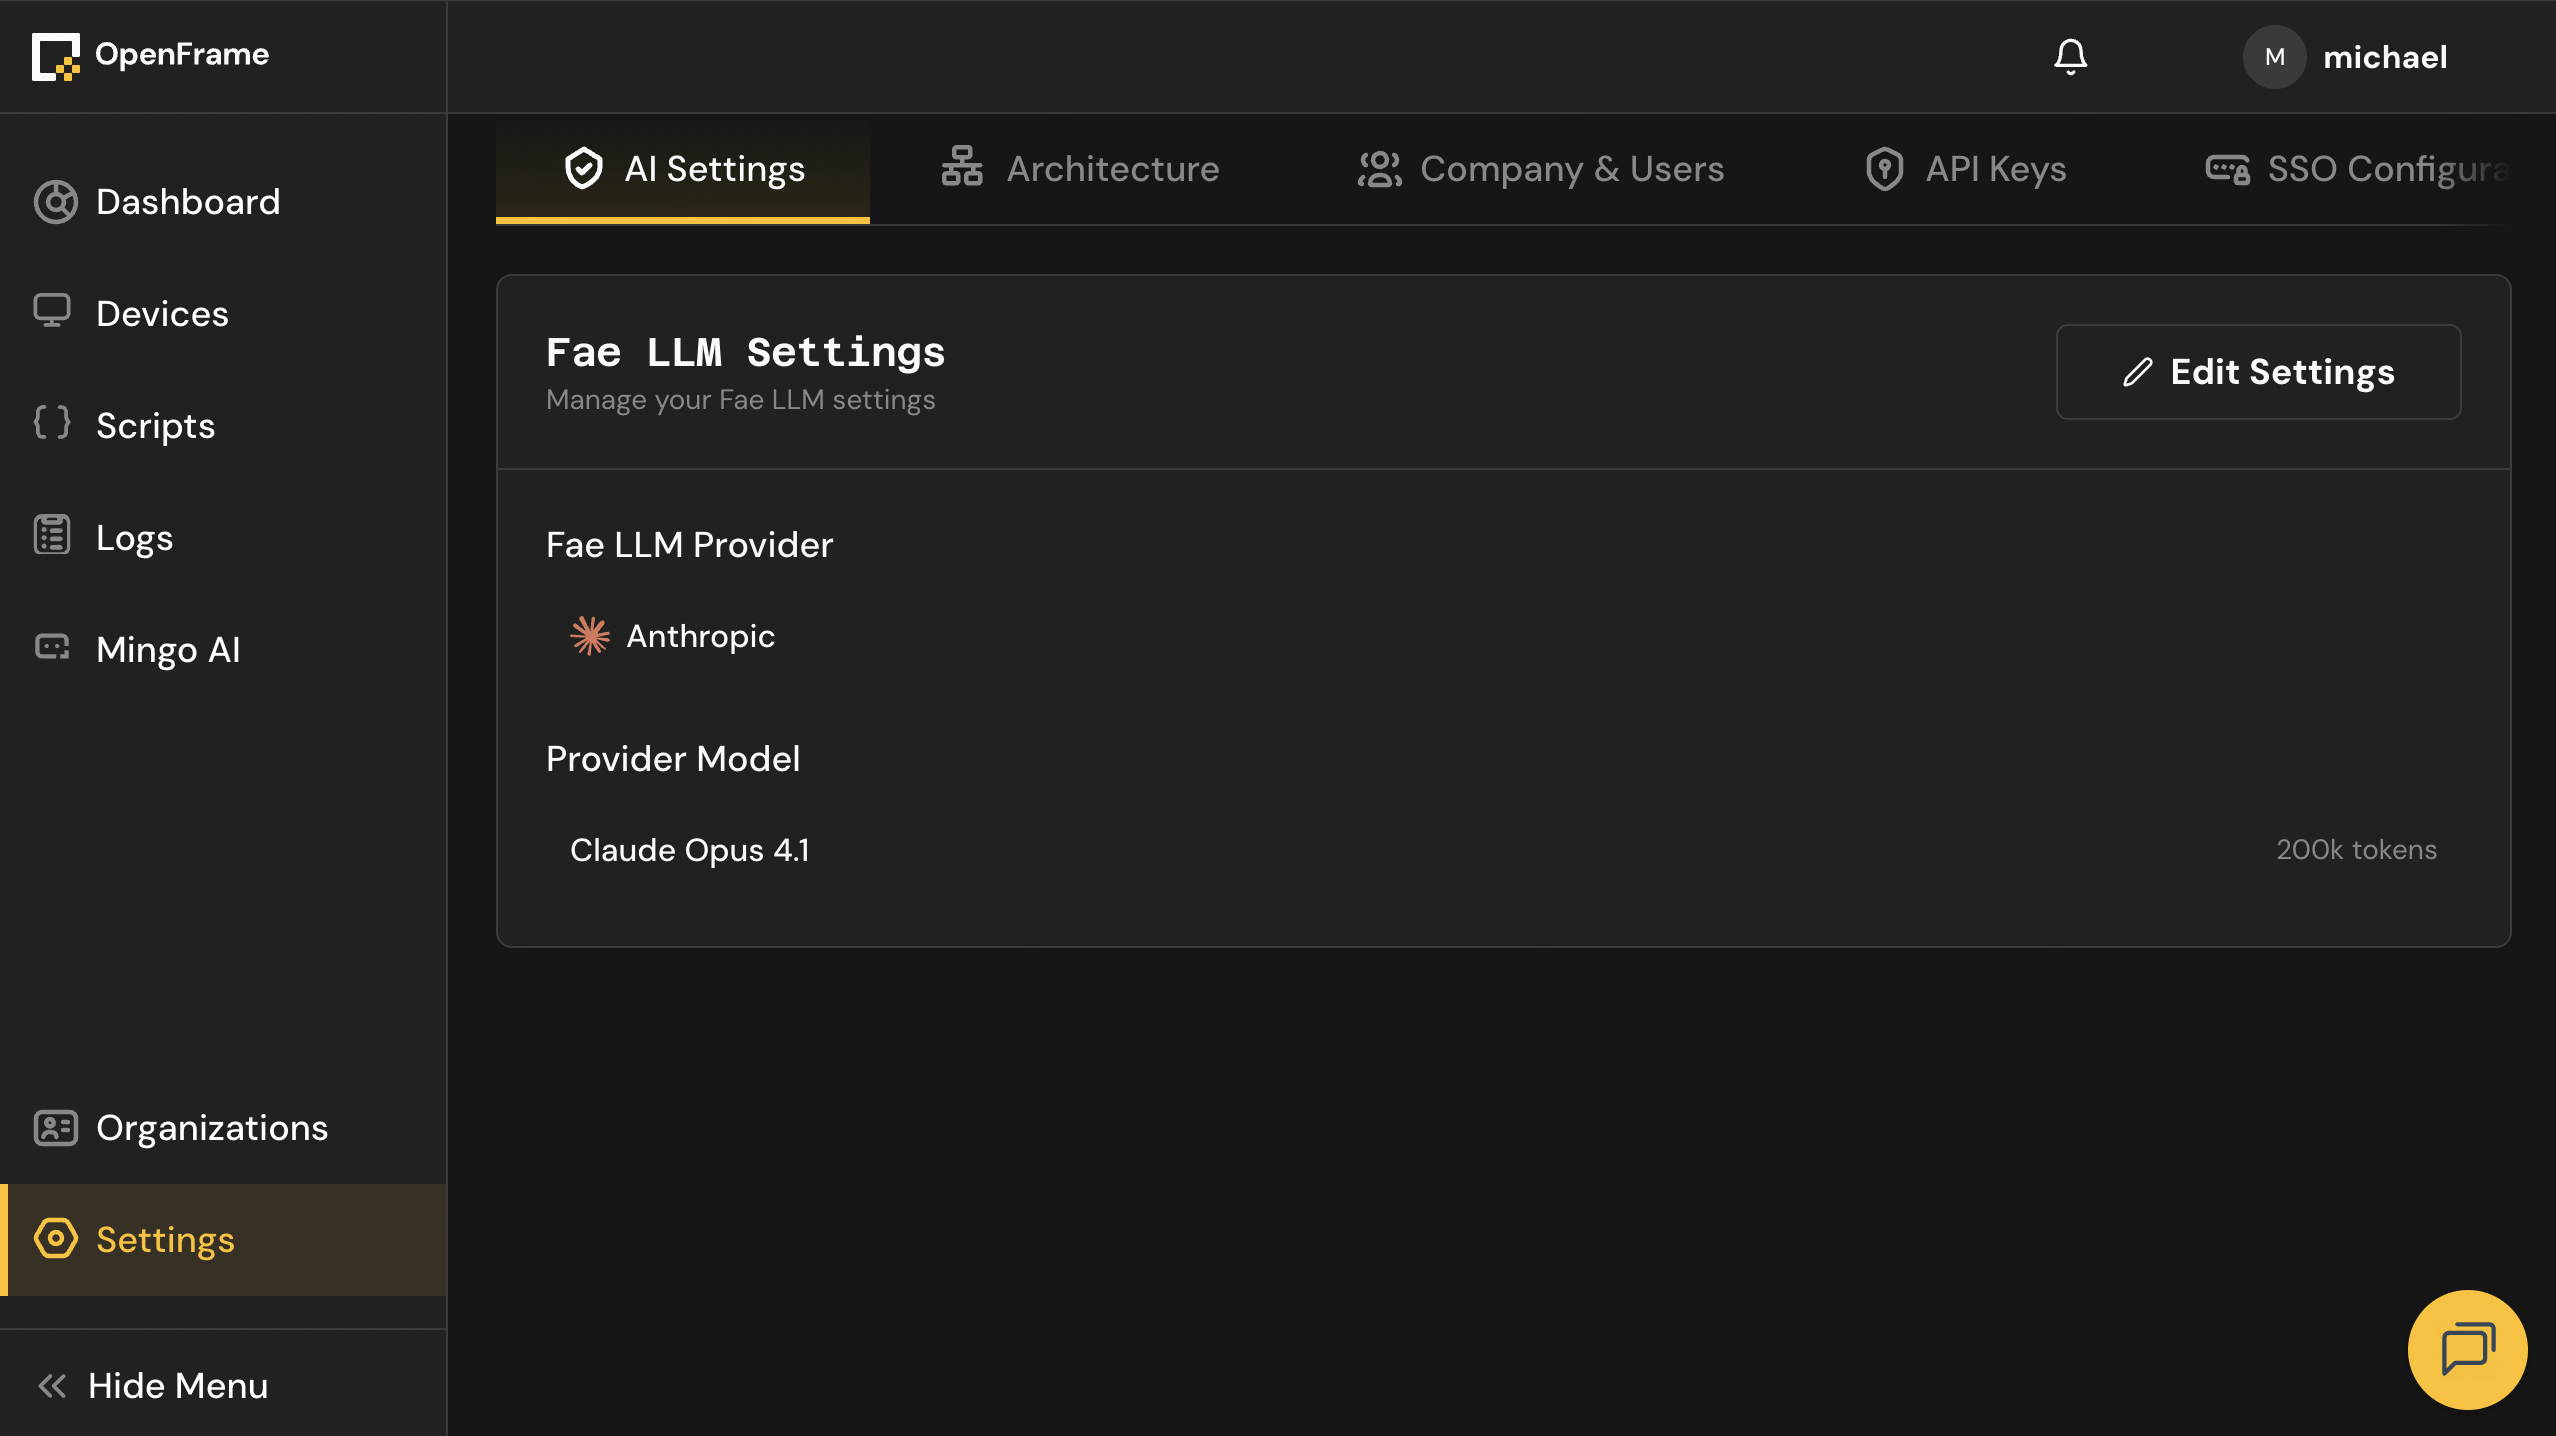Click the Scripts curly braces icon
The width and height of the screenshot is (2556, 1436).
[52, 423]
